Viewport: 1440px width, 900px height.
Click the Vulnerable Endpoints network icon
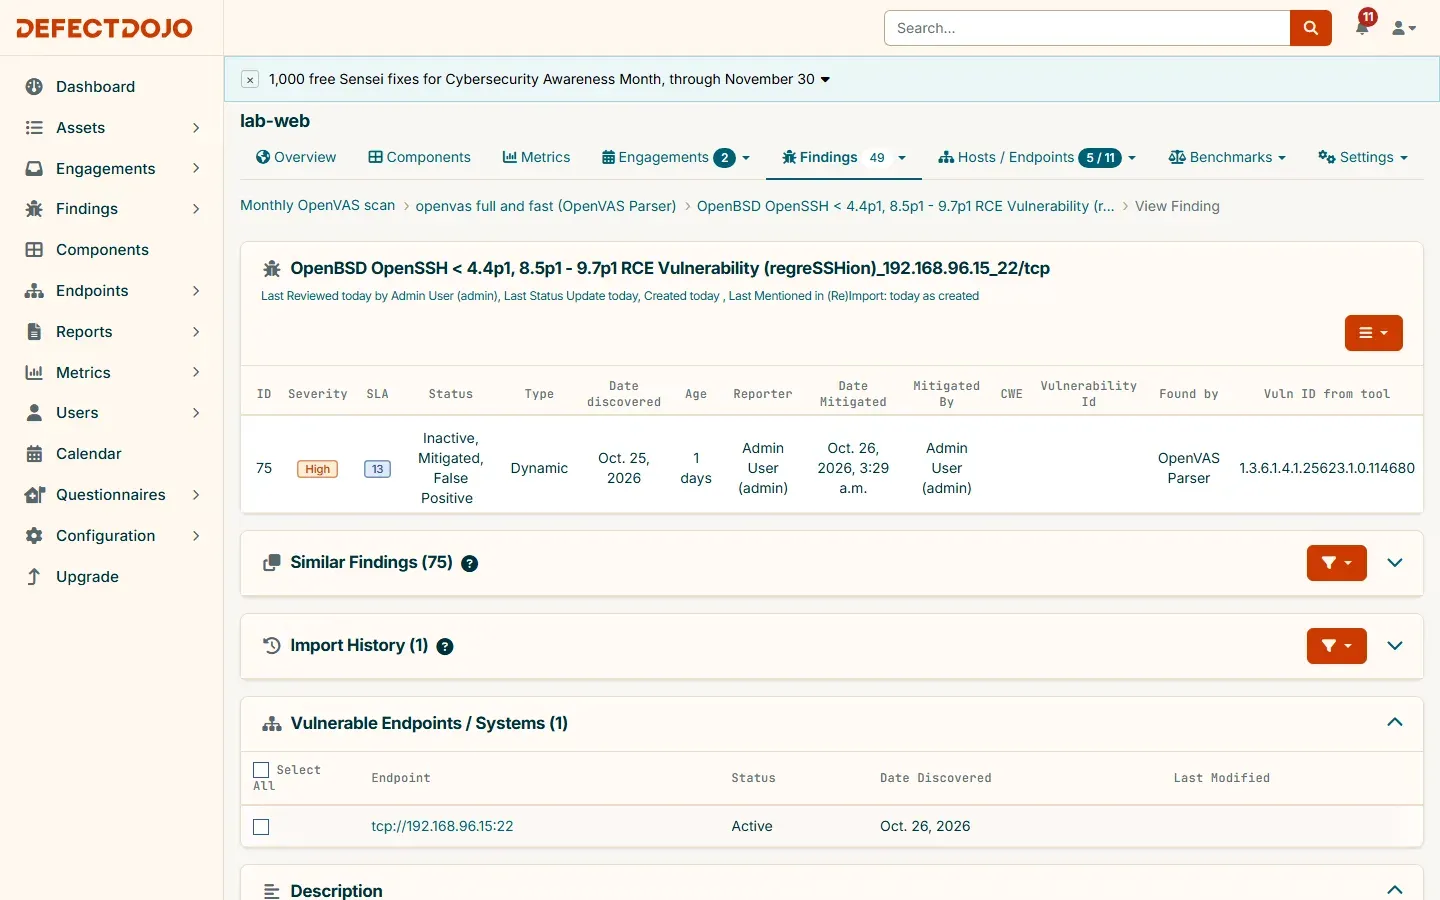coord(271,724)
